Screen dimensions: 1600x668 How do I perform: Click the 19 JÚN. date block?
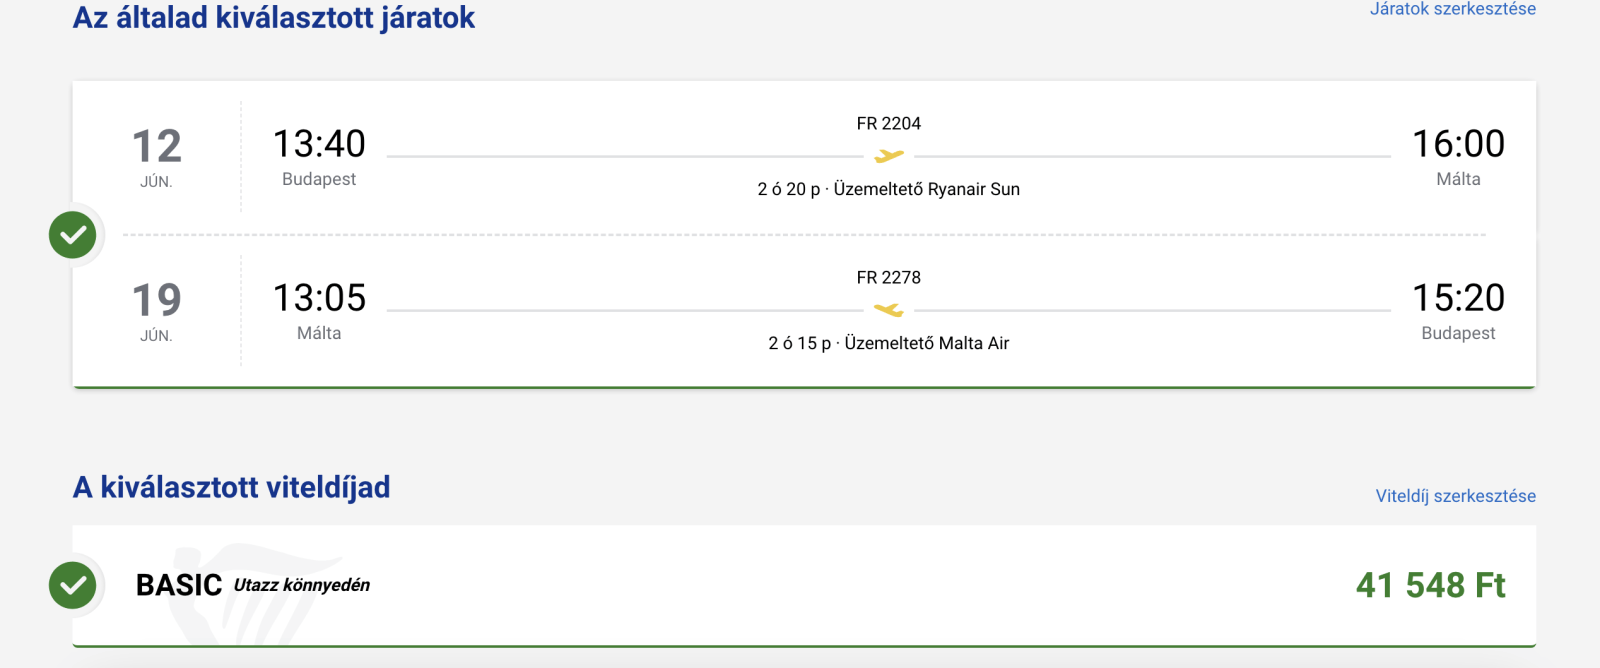[x=157, y=311]
